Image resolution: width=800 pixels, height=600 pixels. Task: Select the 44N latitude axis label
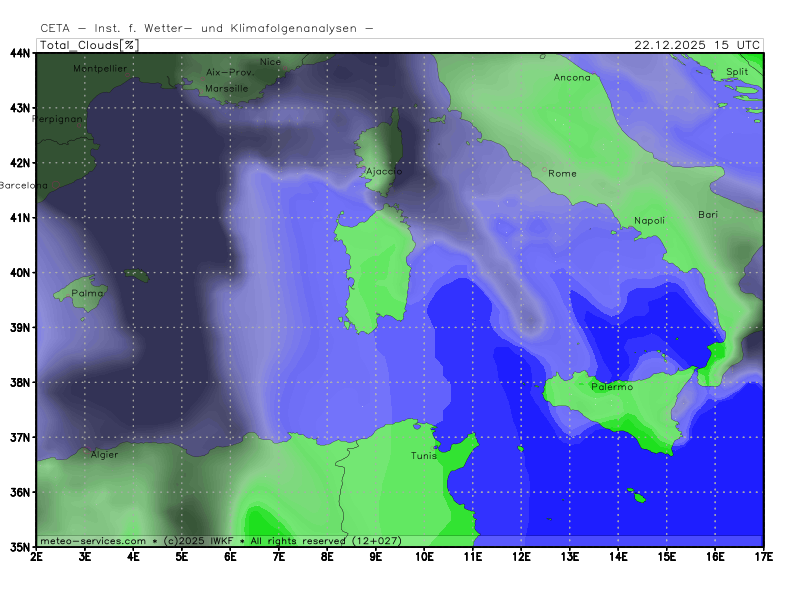pos(20,53)
